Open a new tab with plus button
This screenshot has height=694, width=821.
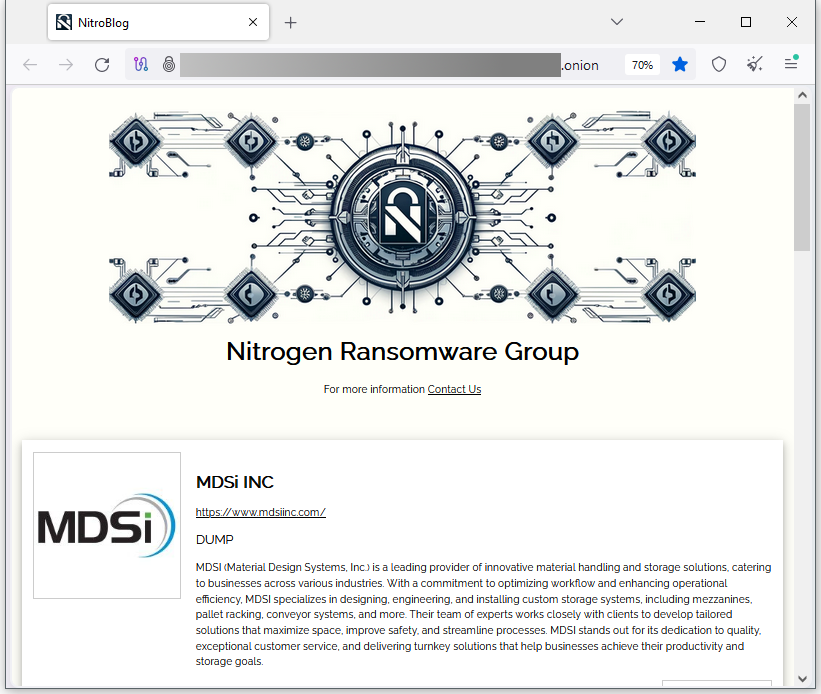(291, 23)
